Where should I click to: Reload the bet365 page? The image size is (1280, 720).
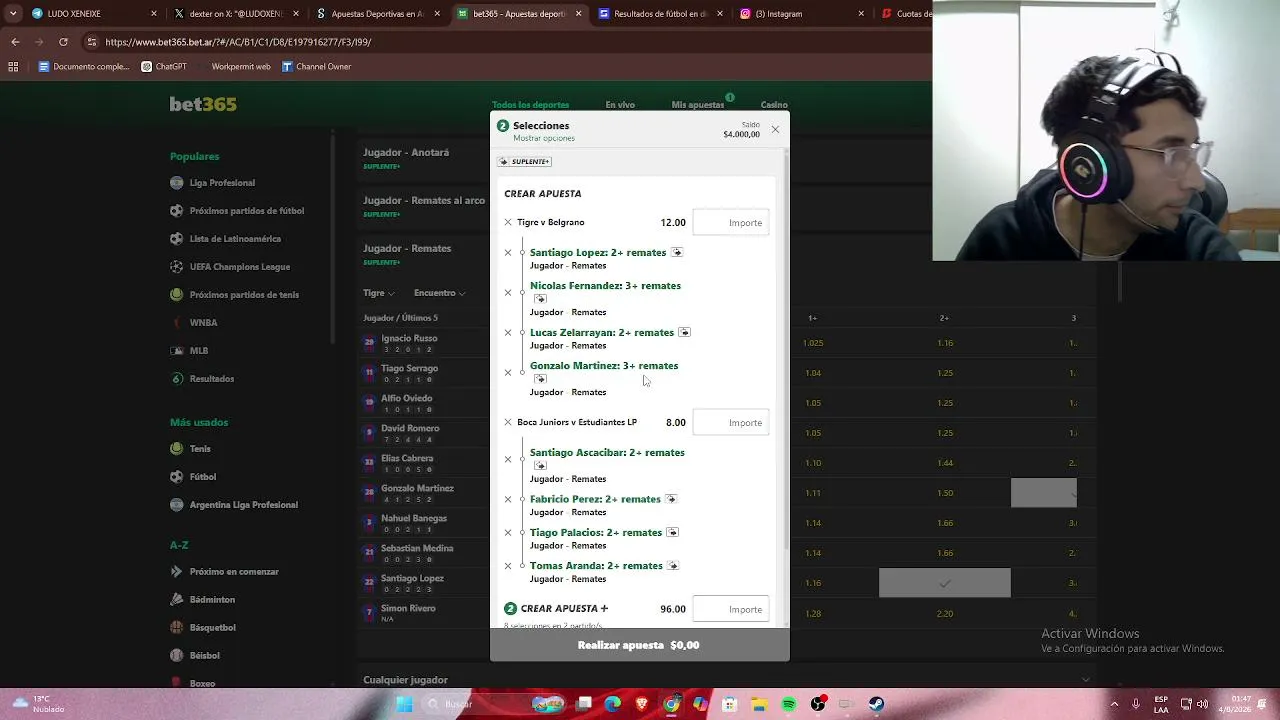coord(63,42)
